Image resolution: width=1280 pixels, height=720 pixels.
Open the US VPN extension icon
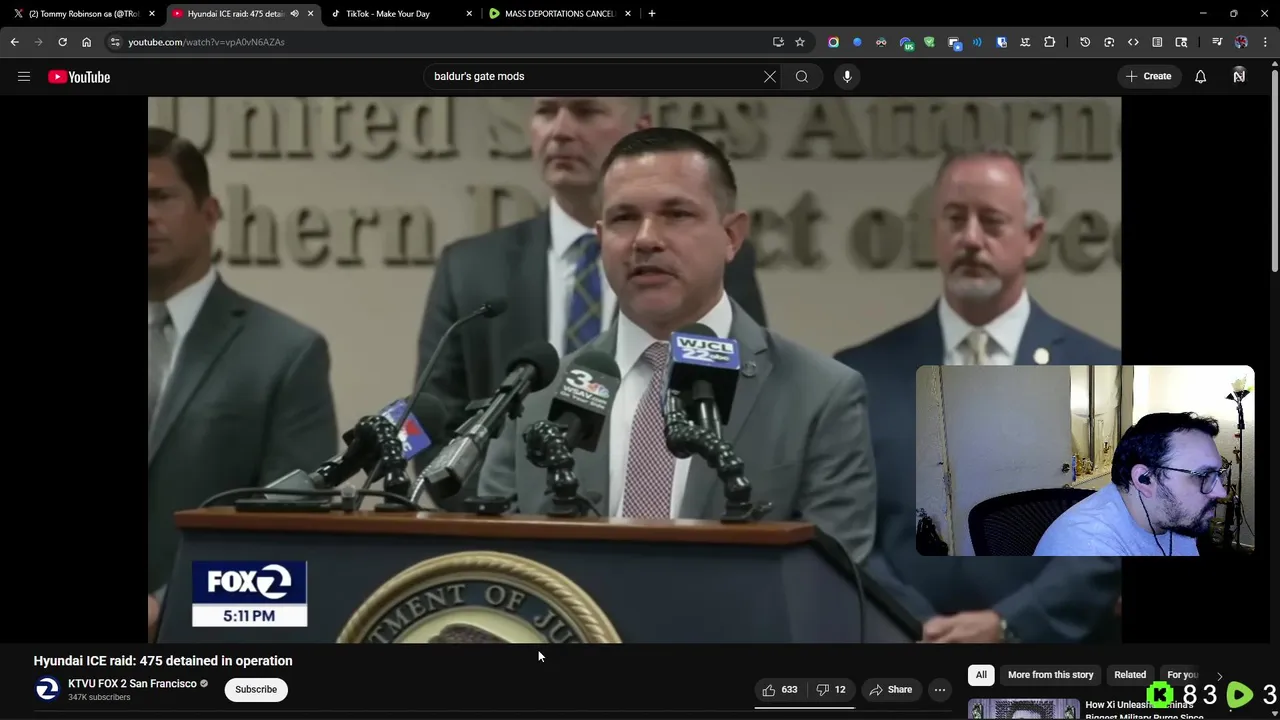click(906, 42)
